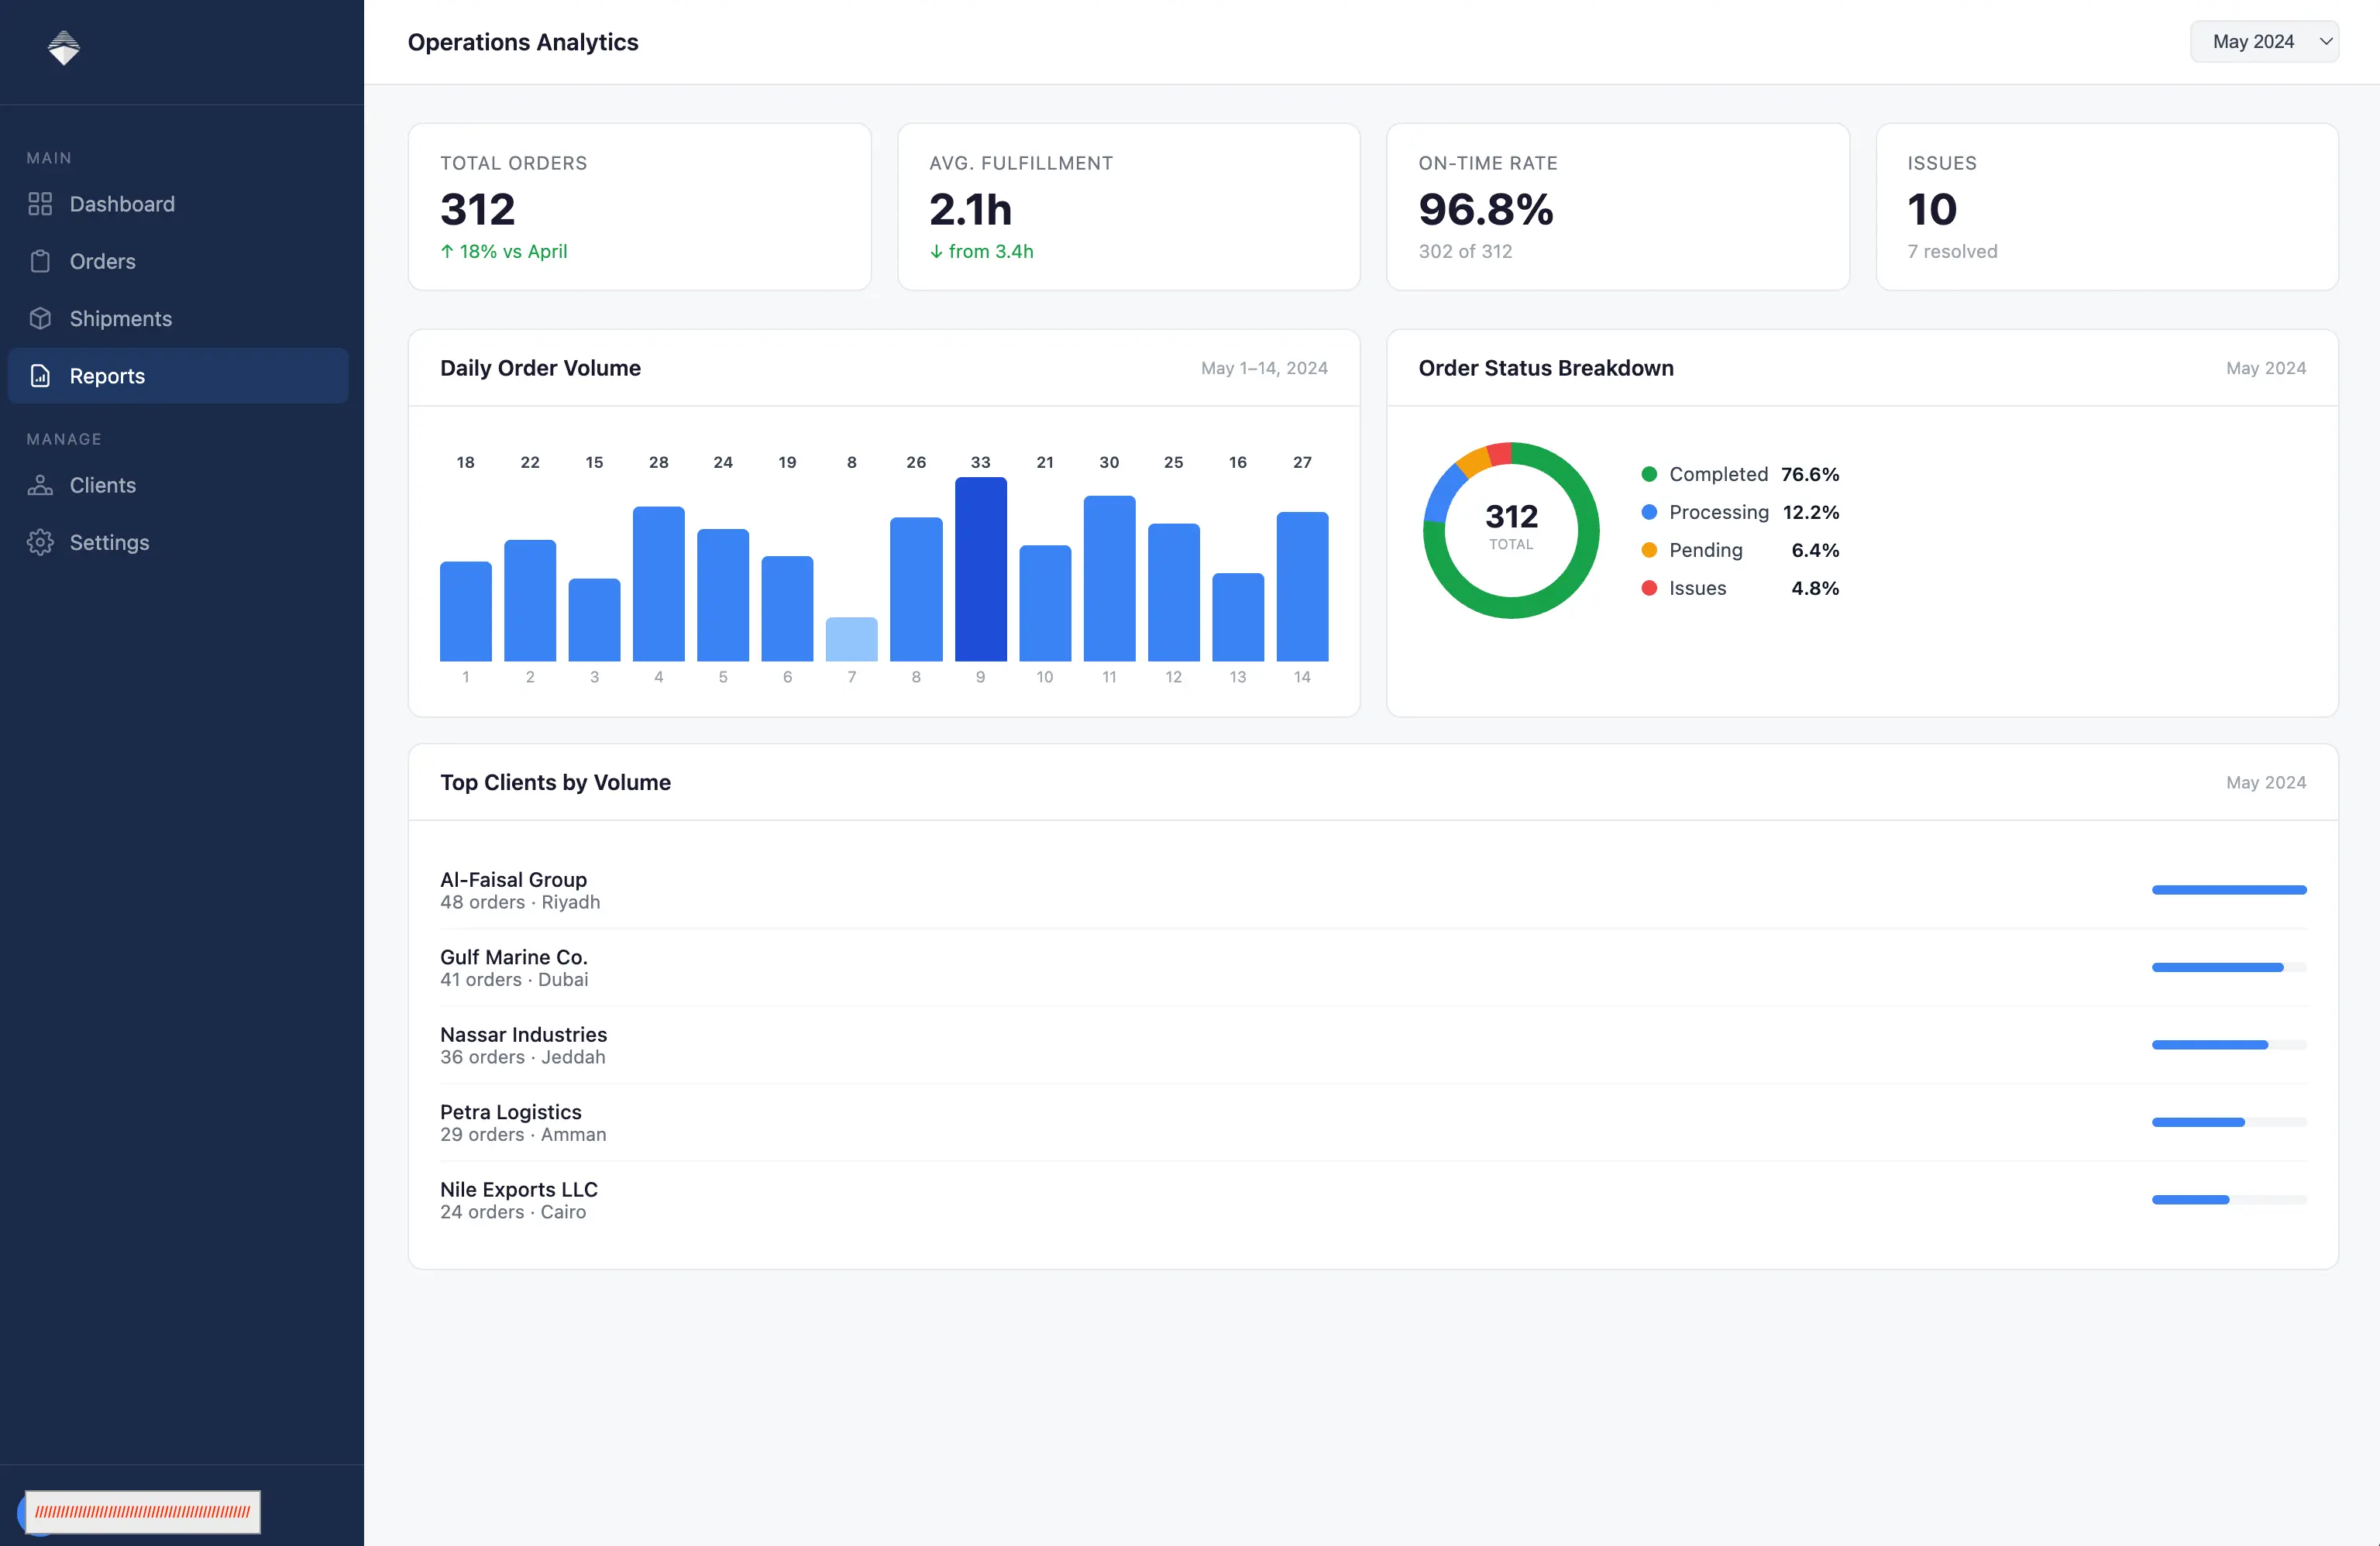Click the green Completed legend dot
2380x1546 pixels.
1649,474
